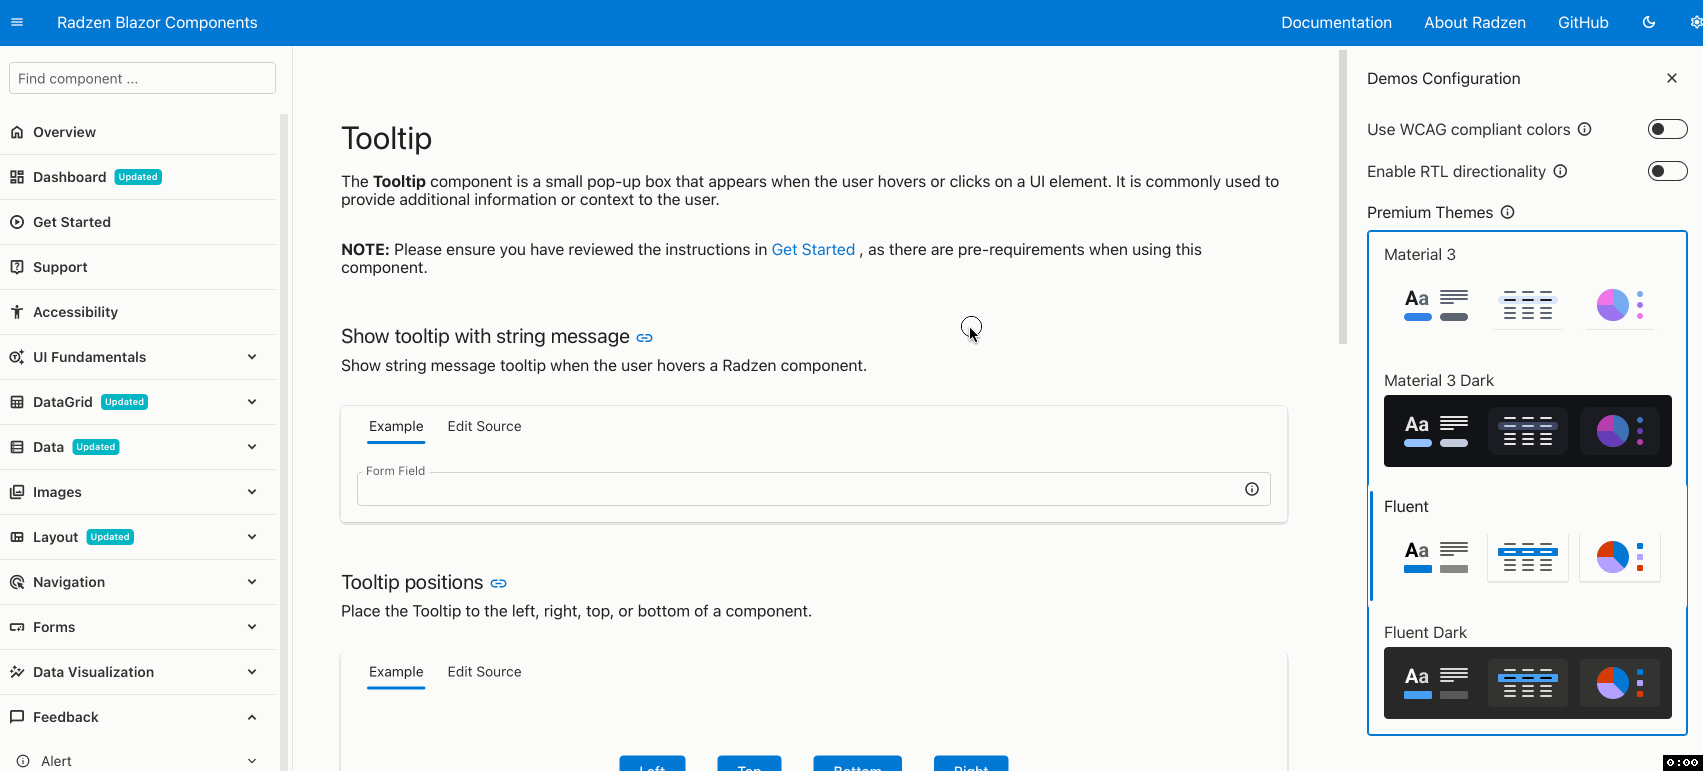1703x771 pixels.
Task: Click the info icon inside Form Field
Action: [1252, 489]
